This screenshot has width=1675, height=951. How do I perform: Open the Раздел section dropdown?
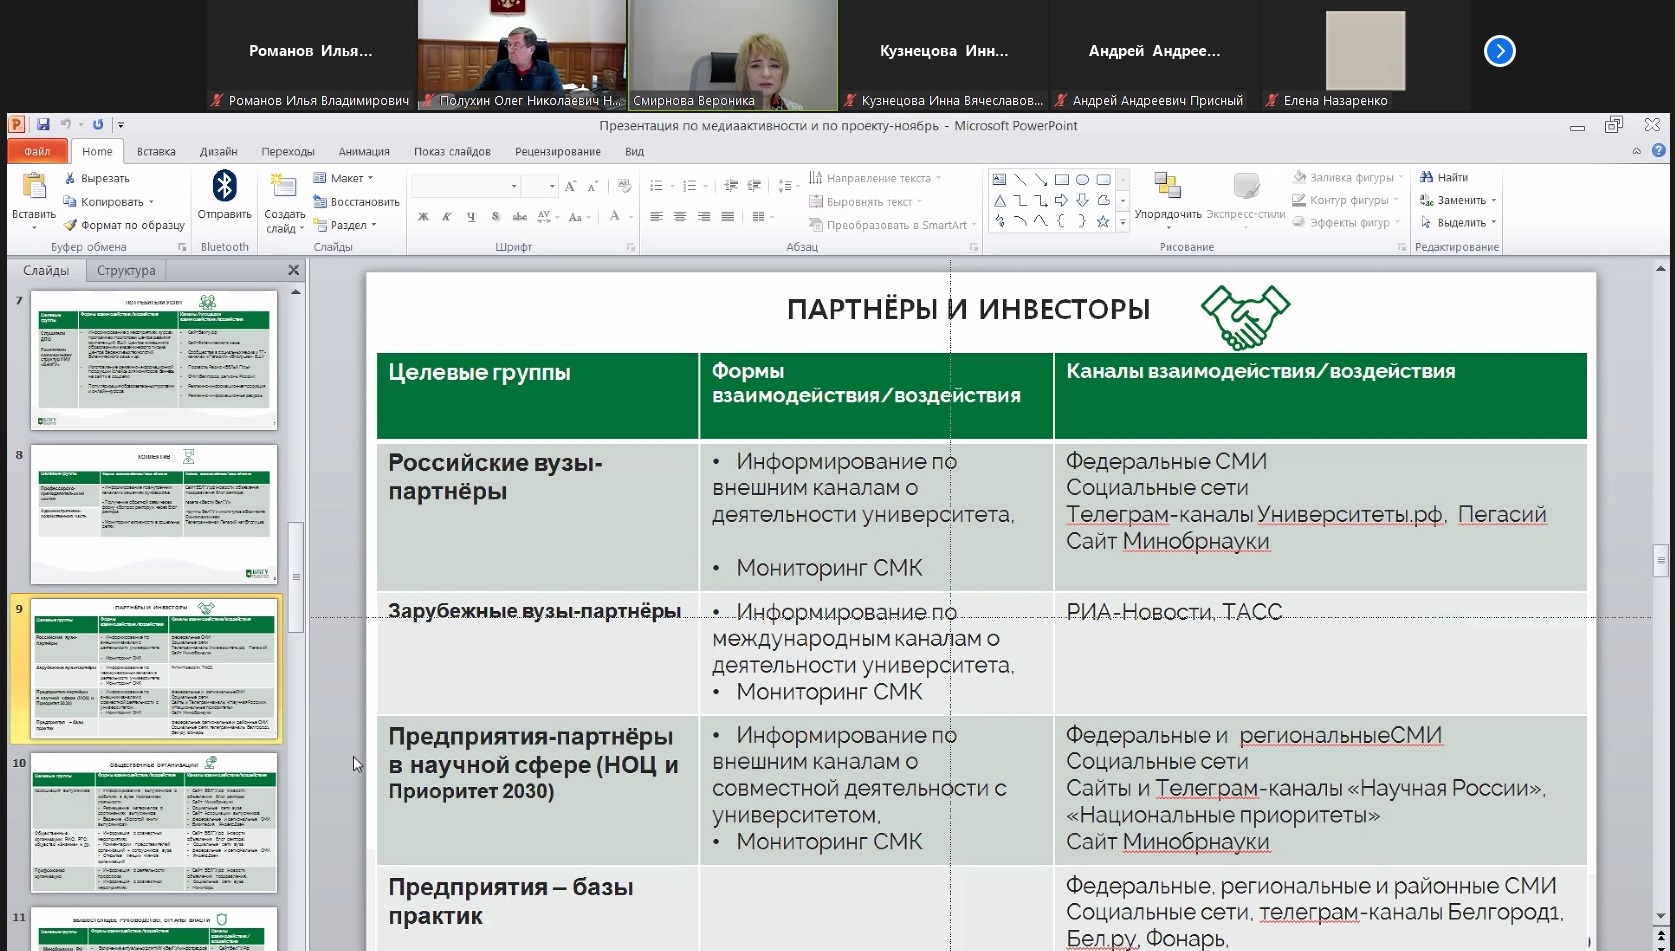[346, 225]
